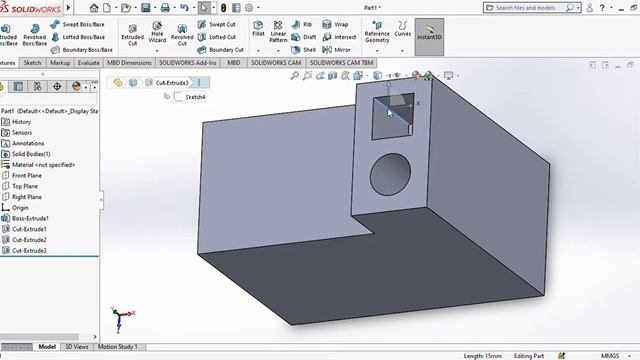Open the Reference Geometry dropdown arrow
The image size is (640, 360).
click(x=377, y=51)
